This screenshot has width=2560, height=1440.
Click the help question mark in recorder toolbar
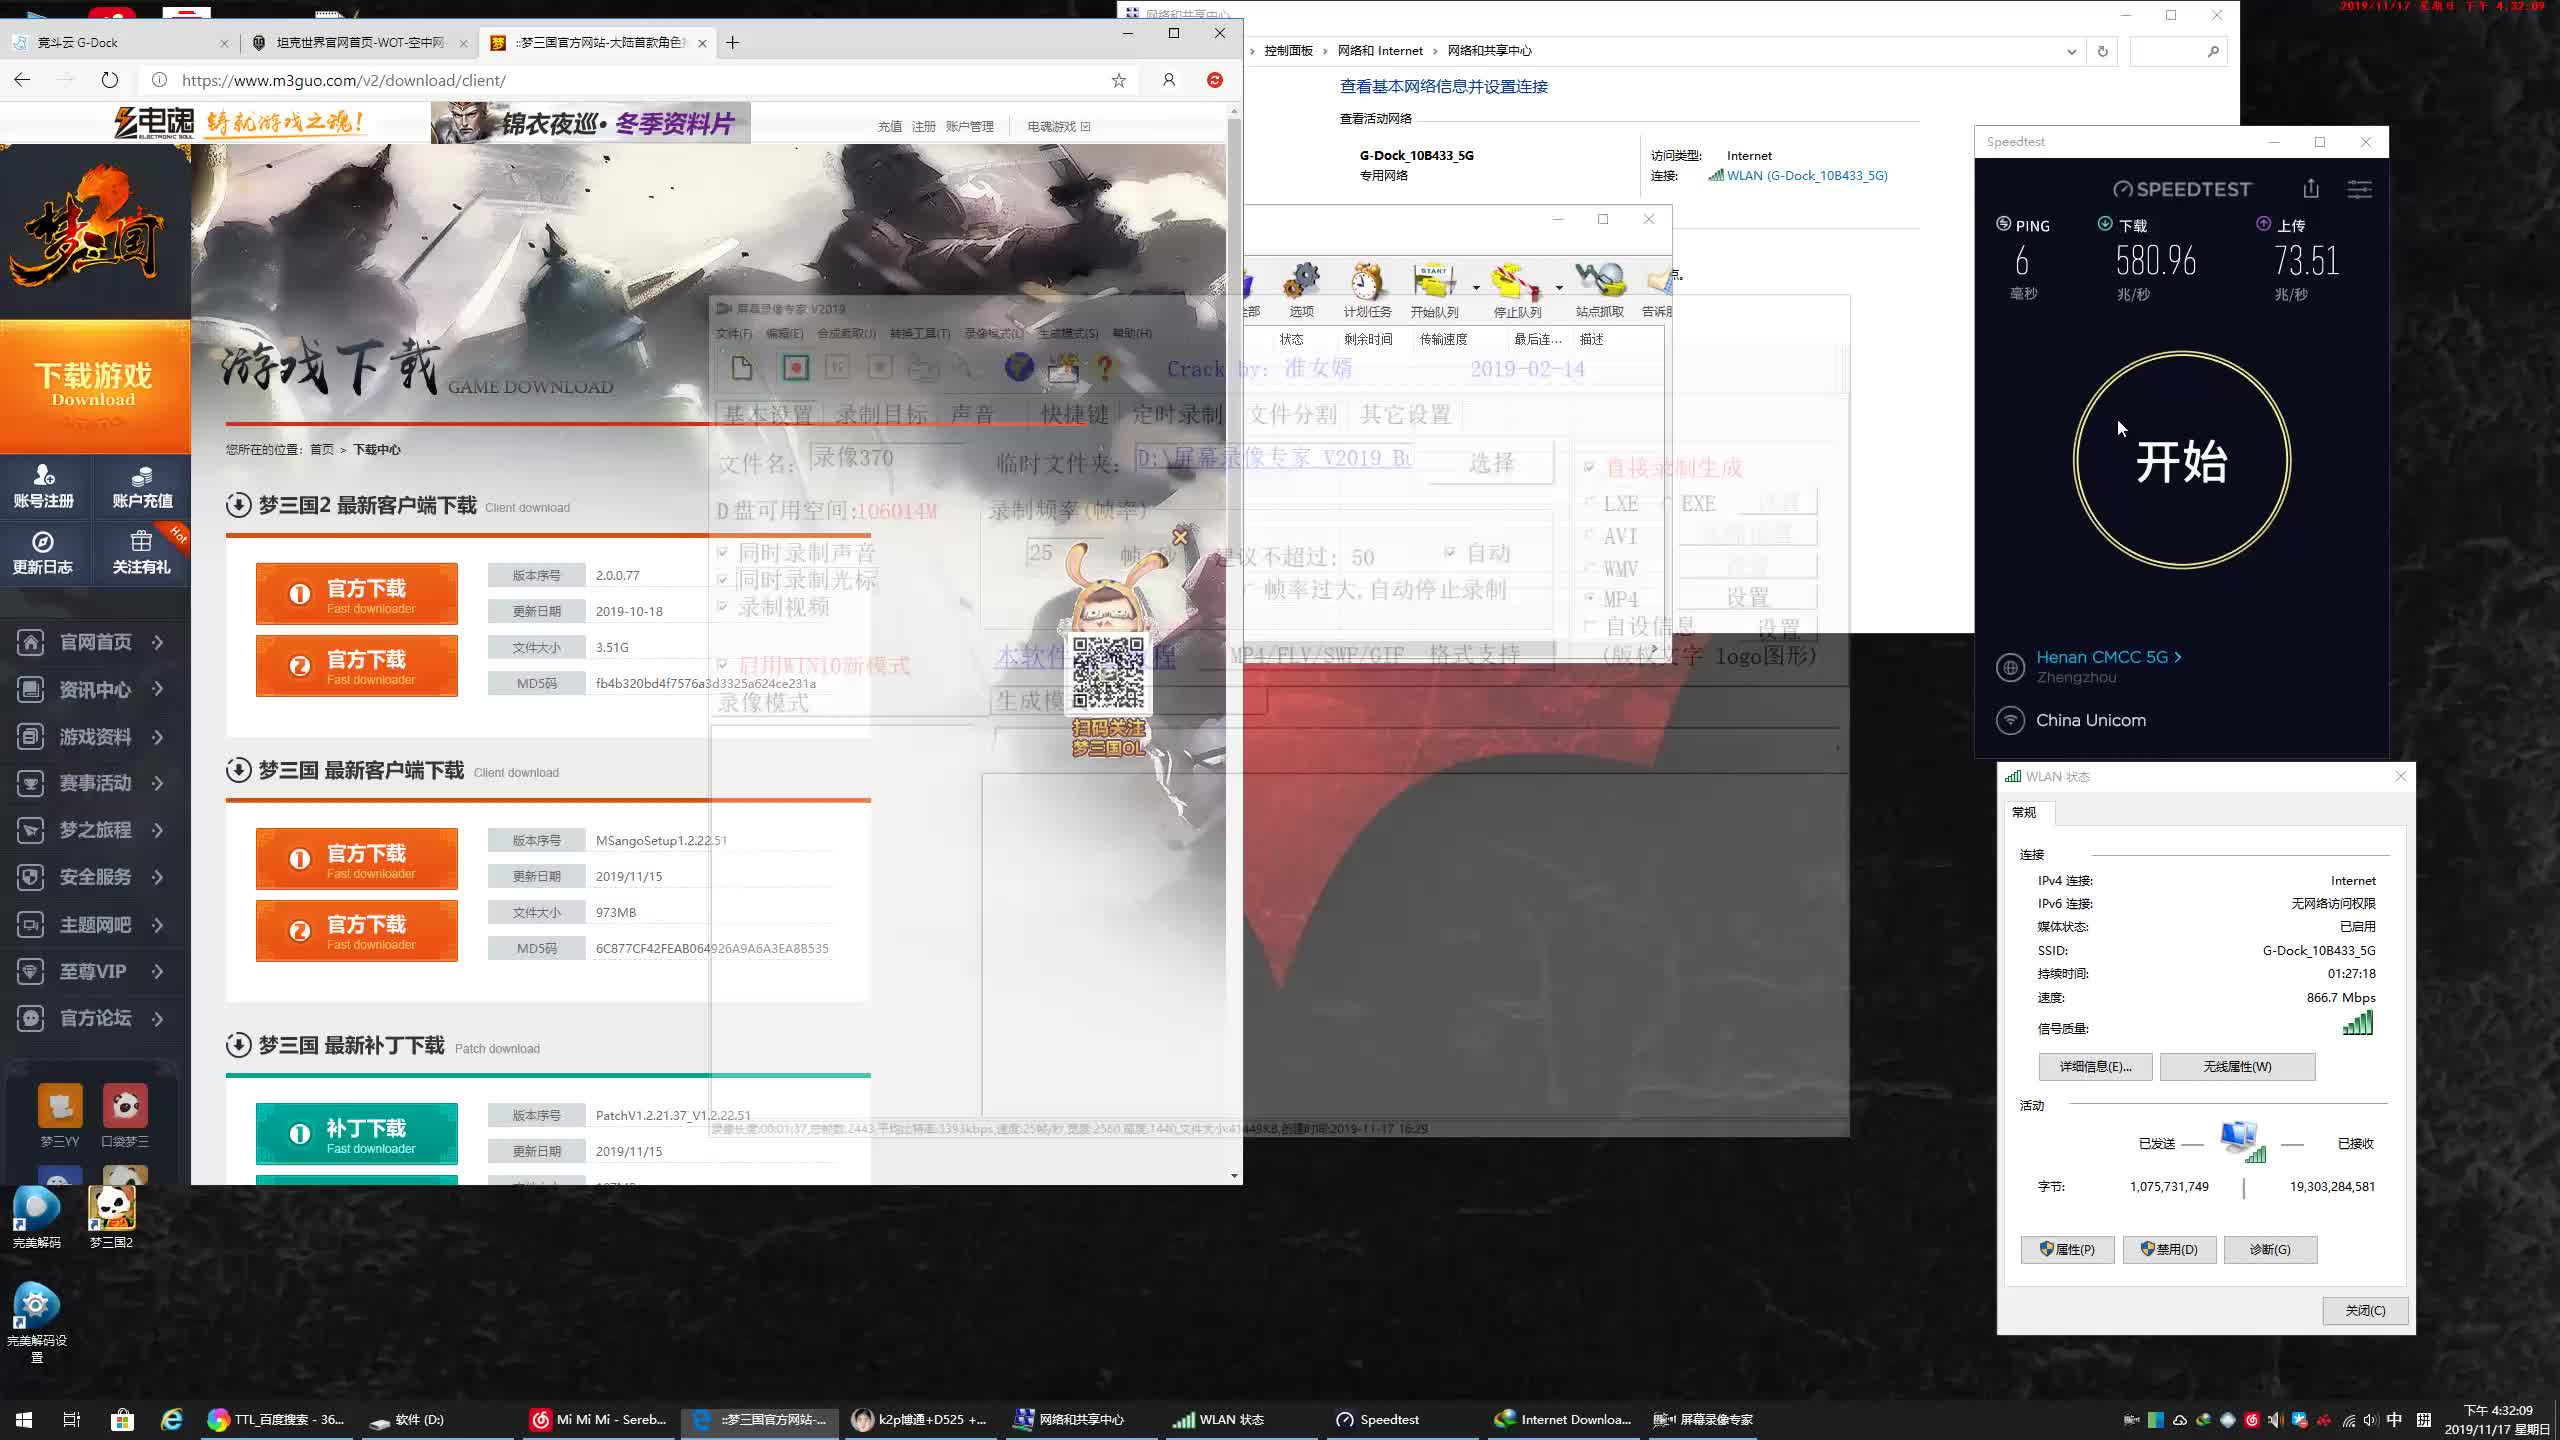coord(1105,367)
